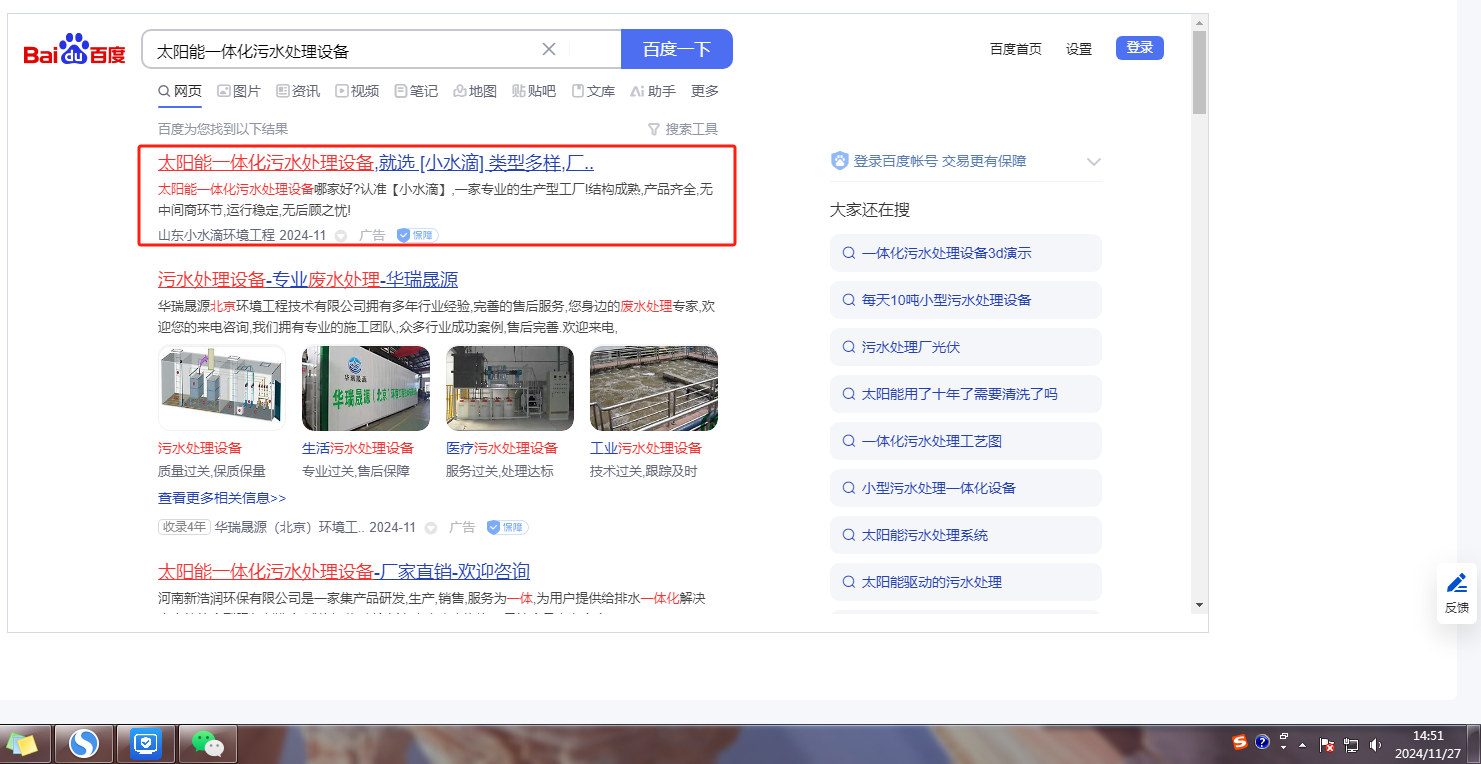This screenshot has height=764, width=1481.
Task: Click the 山东小水滴环境工程 source text
Action: click(216, 235)
